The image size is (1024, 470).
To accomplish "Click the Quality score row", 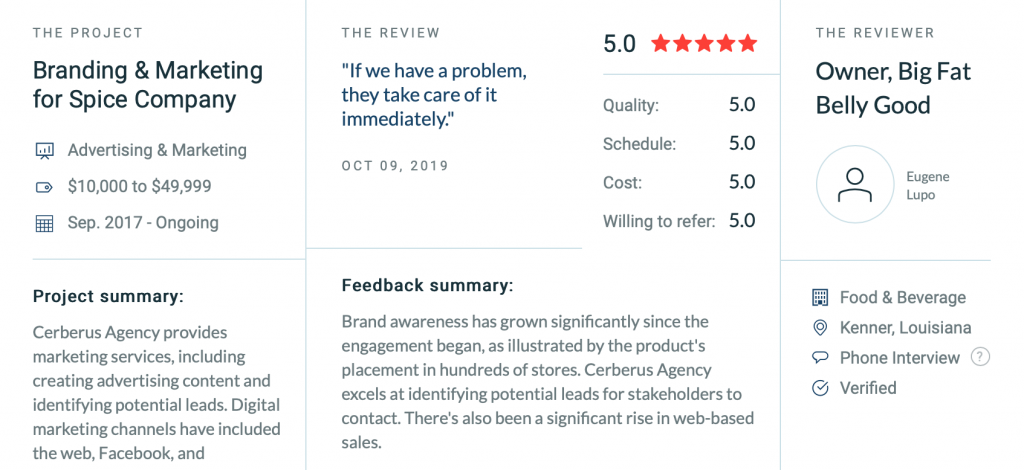I will [x=679, y=105].
